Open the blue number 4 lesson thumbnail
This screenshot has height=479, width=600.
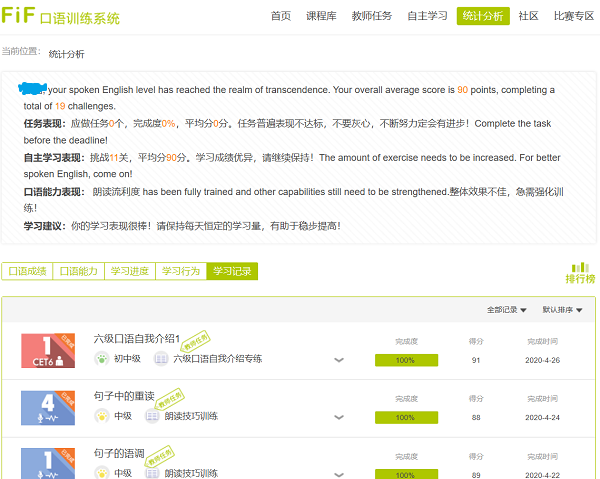pos(48,408)
